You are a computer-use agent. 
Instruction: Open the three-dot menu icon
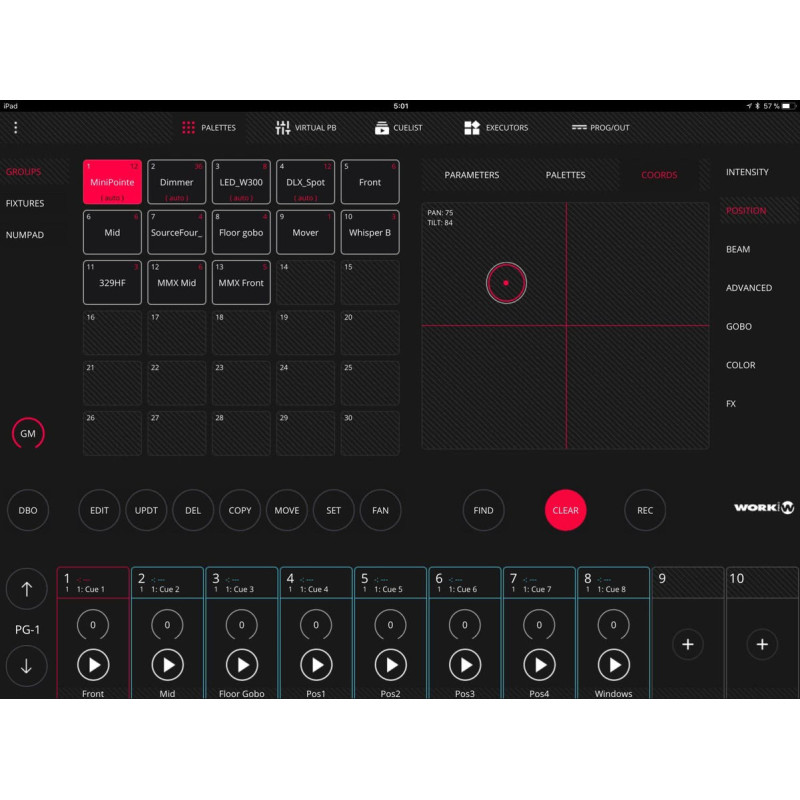15,128
